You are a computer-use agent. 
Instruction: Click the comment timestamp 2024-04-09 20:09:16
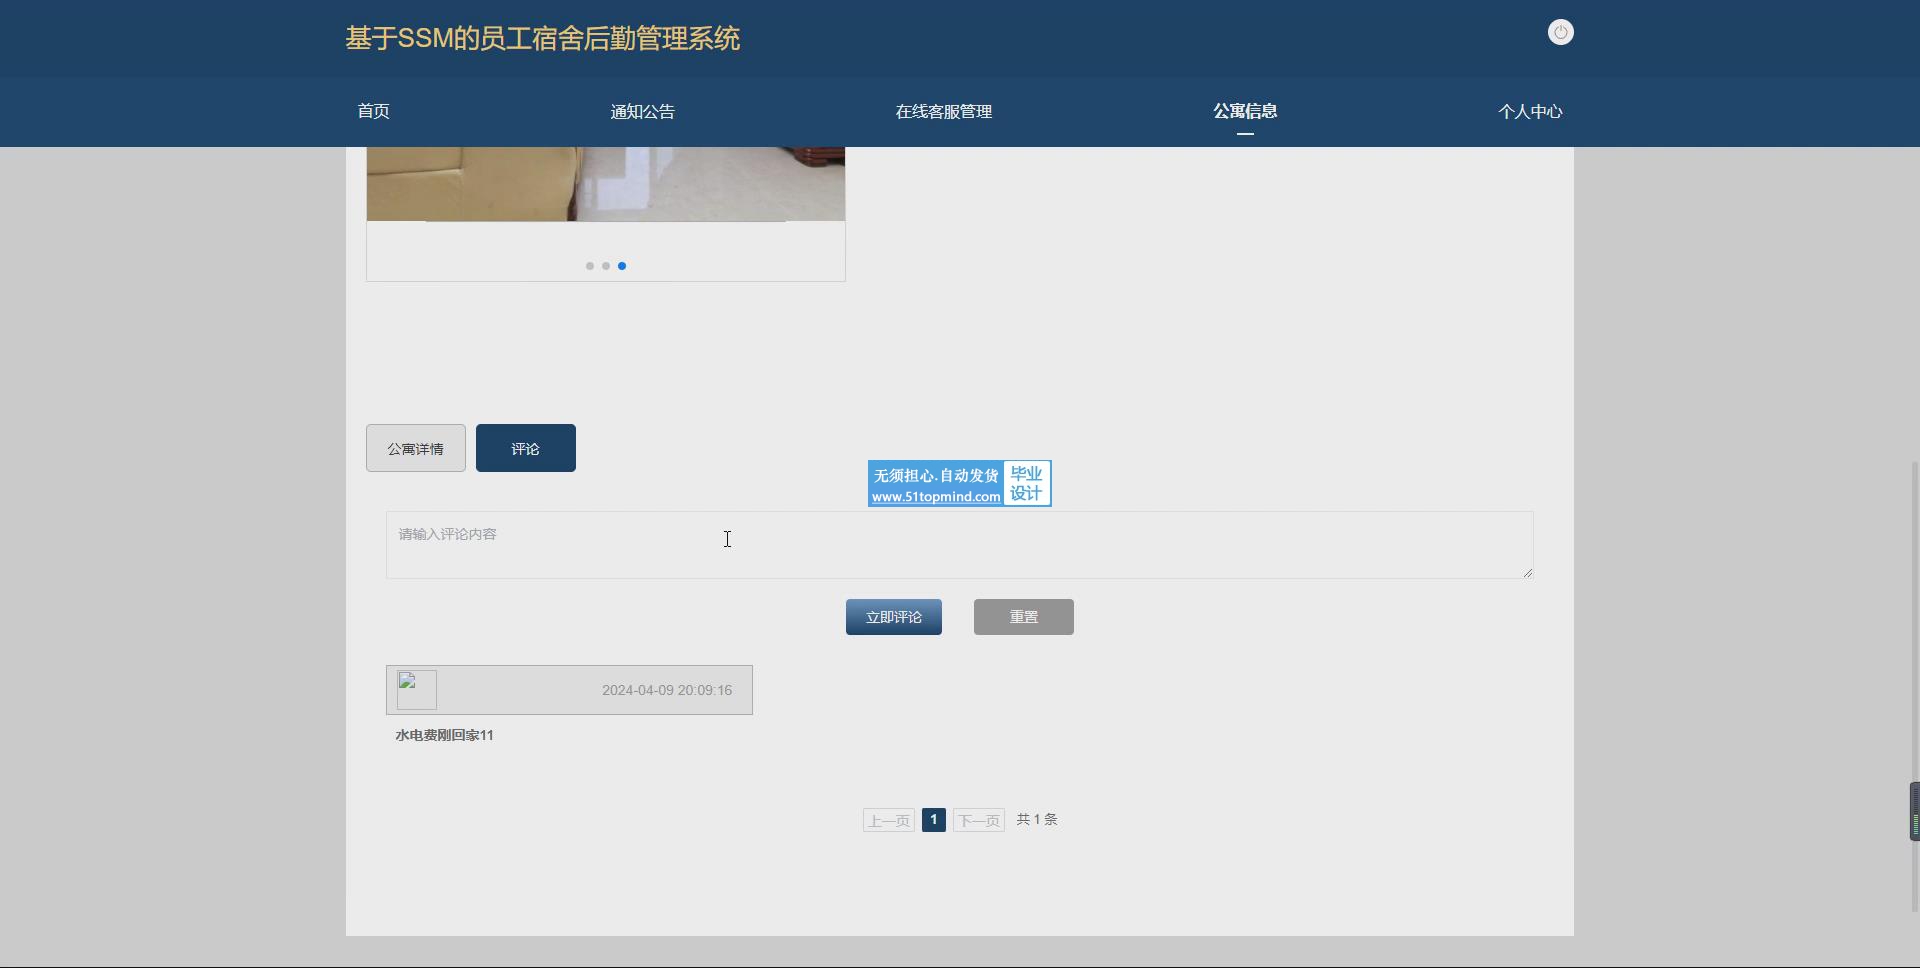(x=667, y=691)
